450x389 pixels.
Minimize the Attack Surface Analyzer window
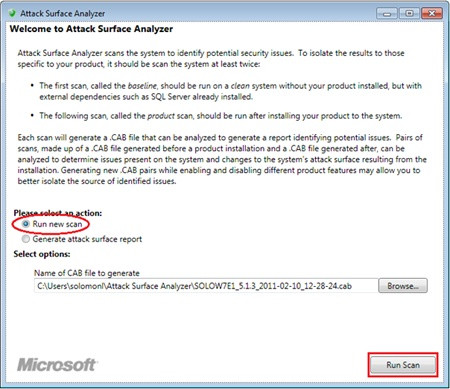(x=387, y=14)
